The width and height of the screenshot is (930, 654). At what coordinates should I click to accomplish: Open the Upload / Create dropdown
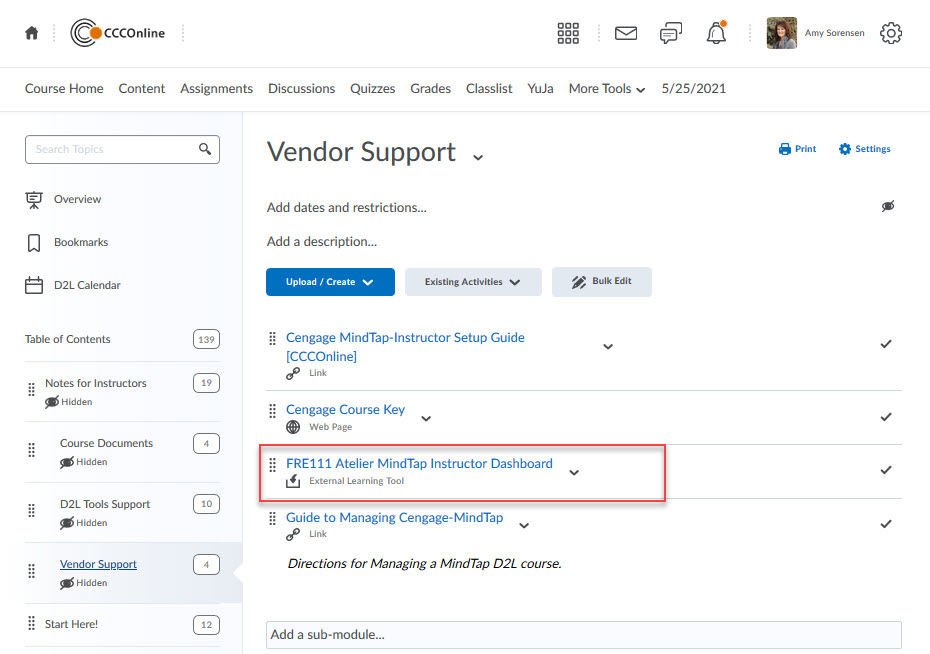click(x=330, y=282)
